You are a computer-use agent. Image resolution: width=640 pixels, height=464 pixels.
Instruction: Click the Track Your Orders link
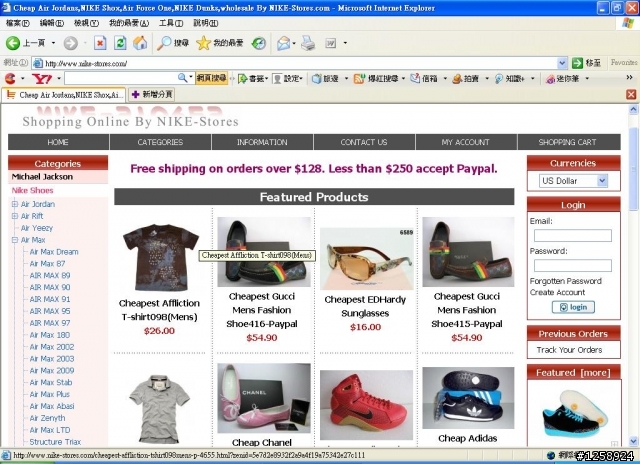569,350
